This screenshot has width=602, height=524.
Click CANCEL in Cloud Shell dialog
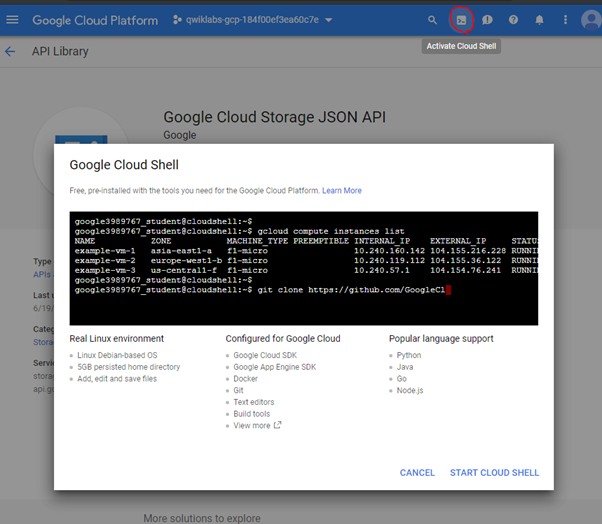(x=417, y=473)
